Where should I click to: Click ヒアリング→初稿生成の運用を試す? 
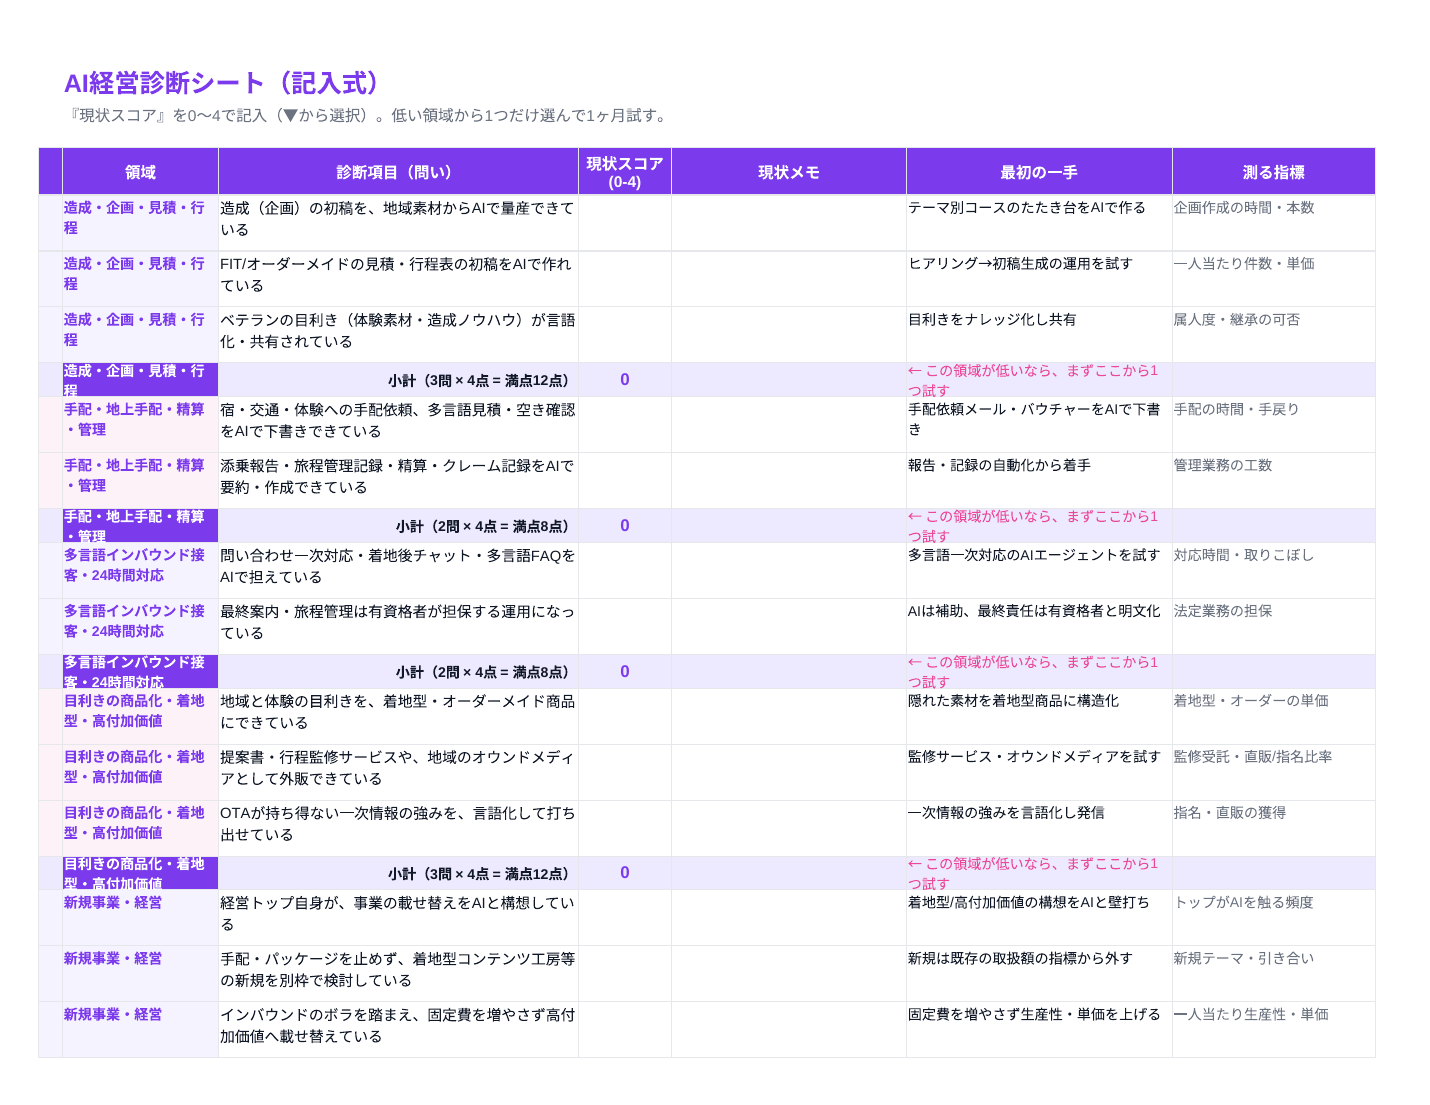1020,263
